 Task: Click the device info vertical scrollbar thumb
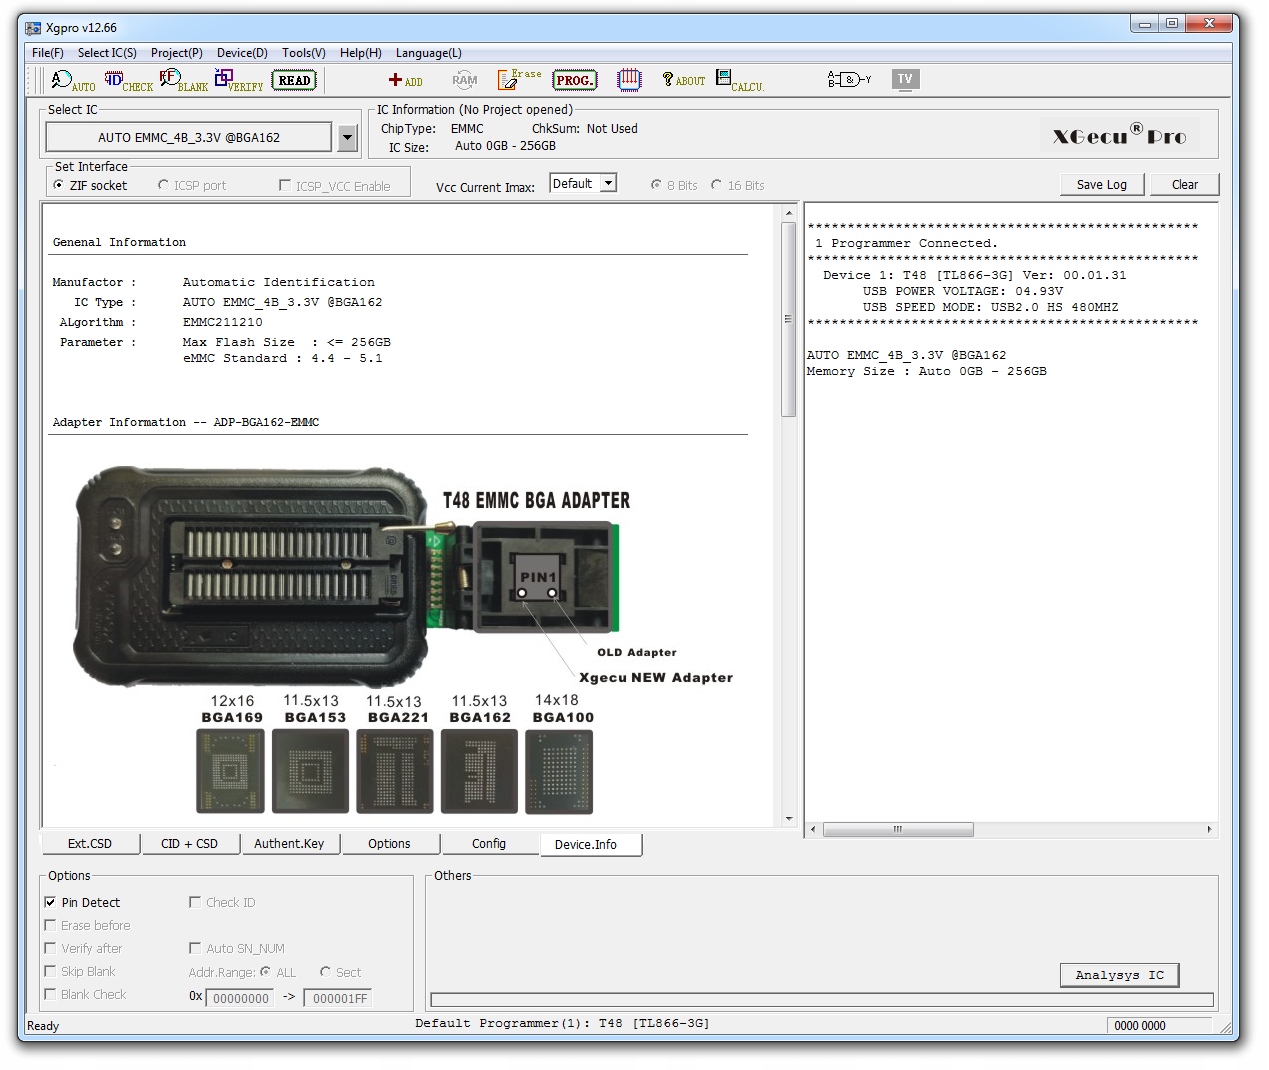click(788, 320)
